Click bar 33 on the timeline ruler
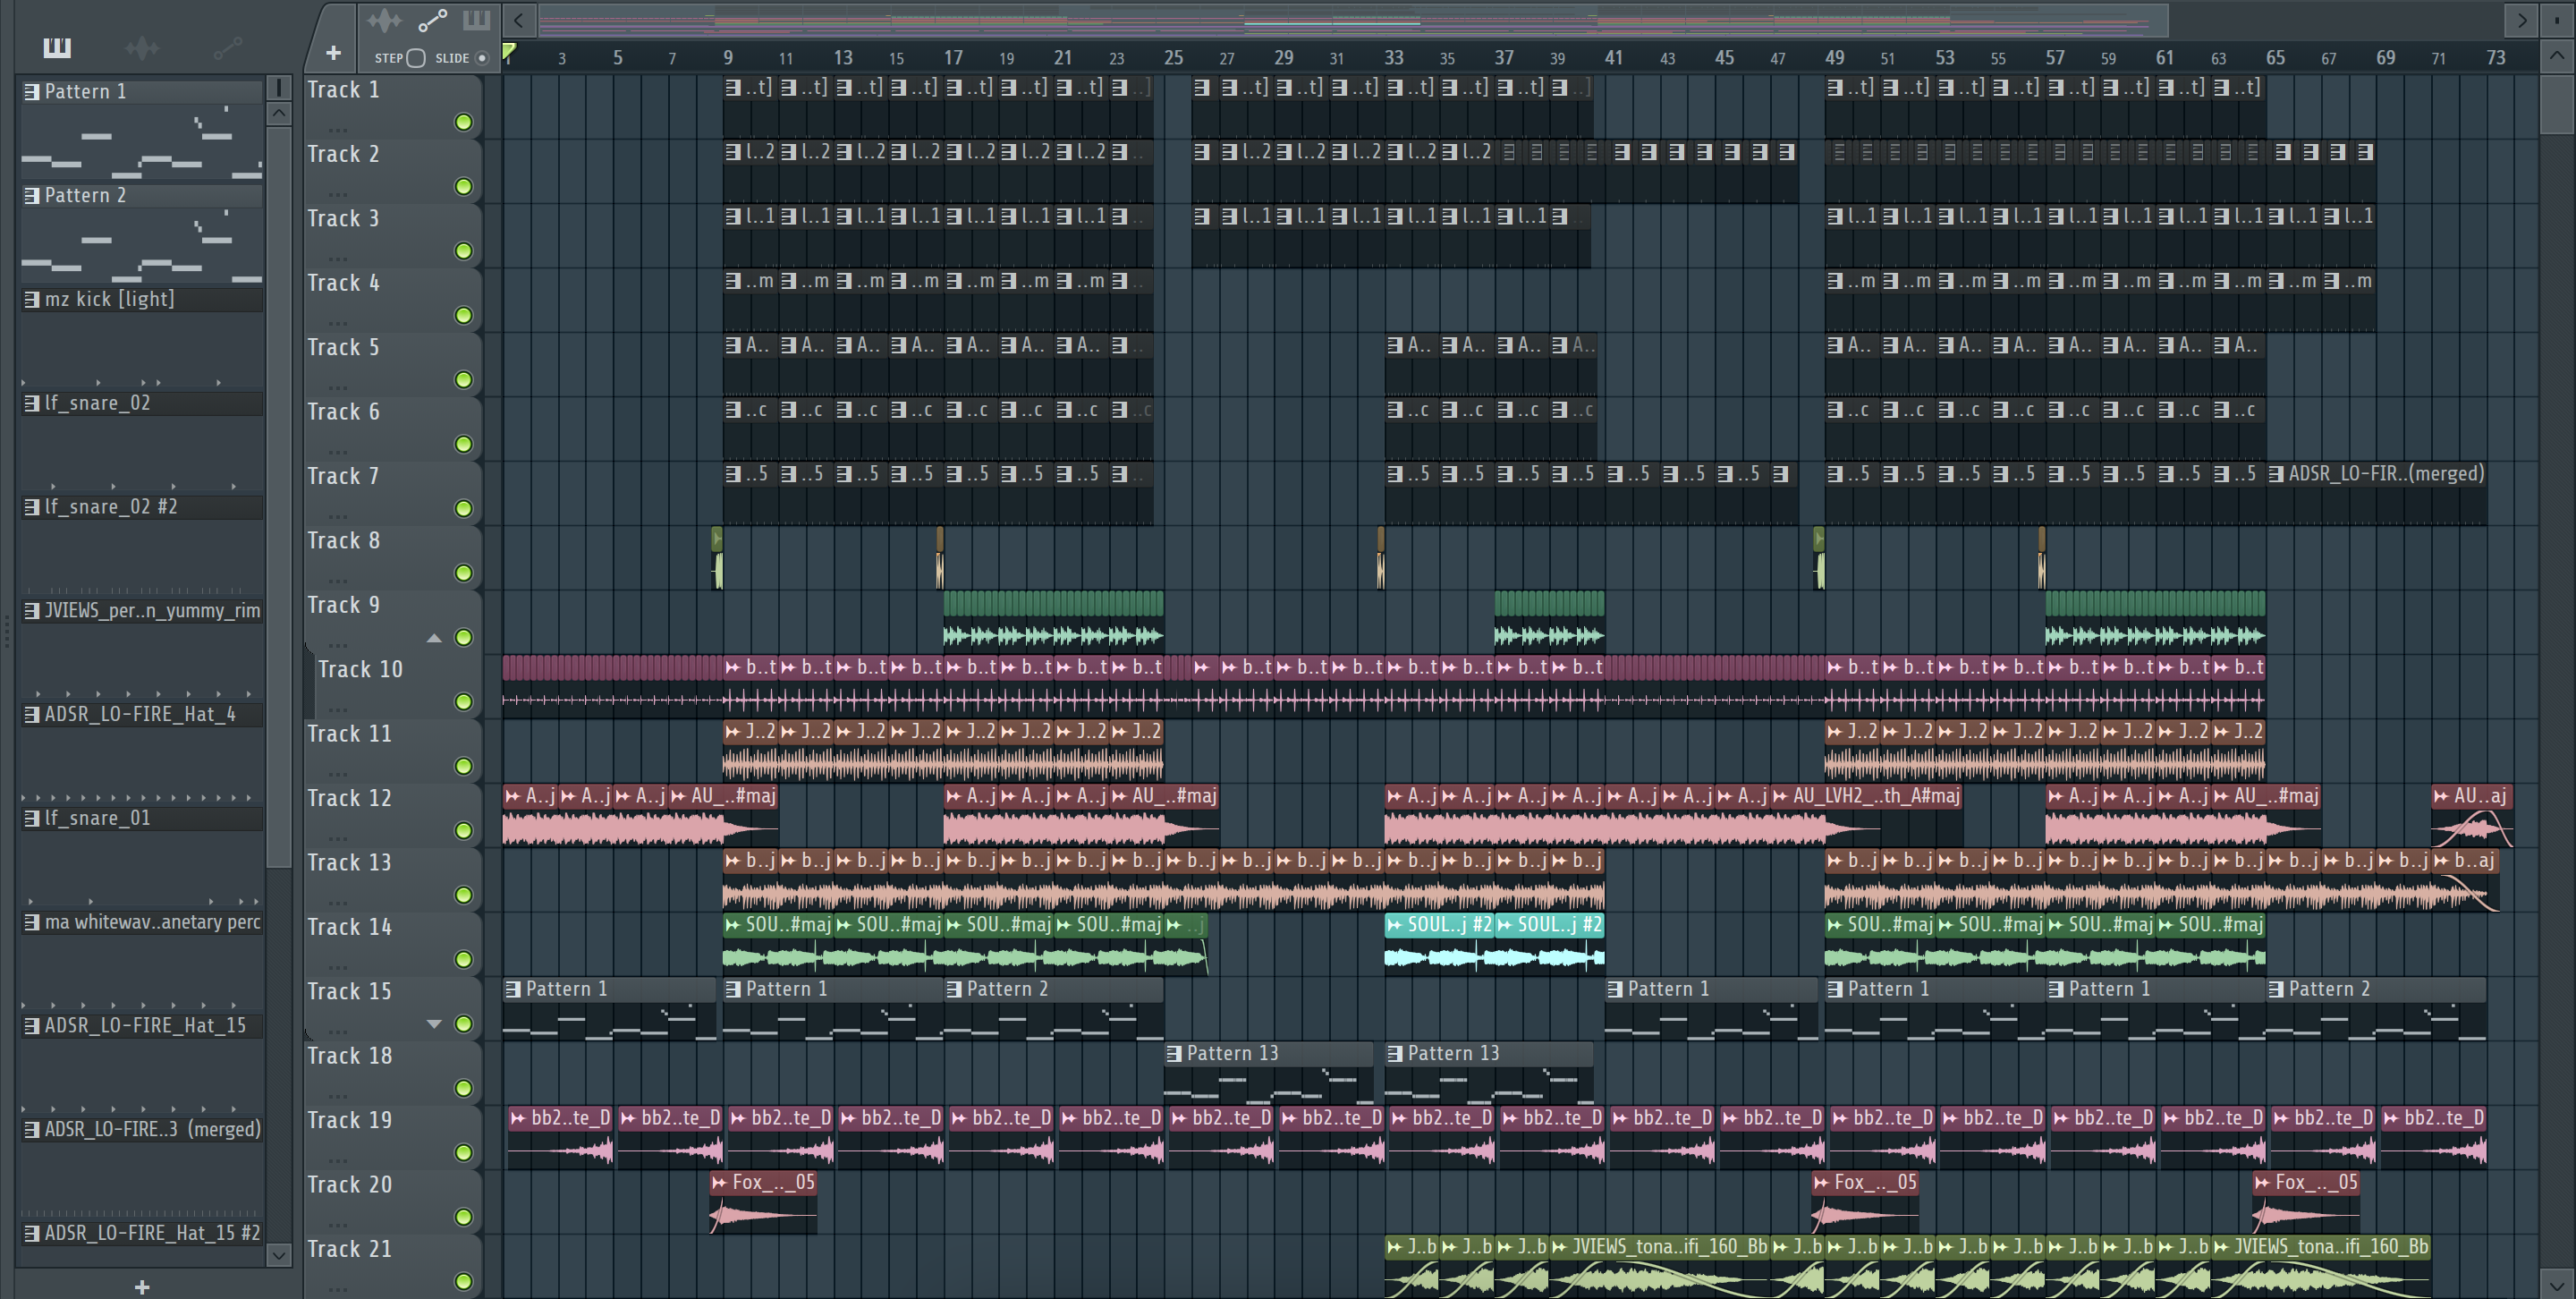The height and width of the screenshot is (1299, 2576). (x=1393, y=58)
